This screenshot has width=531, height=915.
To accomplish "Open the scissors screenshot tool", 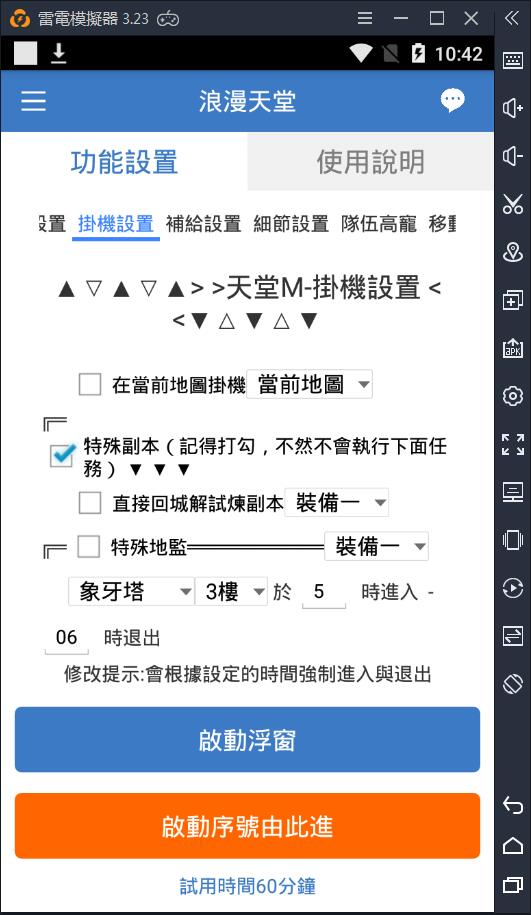I will click(x=512, y=204).
